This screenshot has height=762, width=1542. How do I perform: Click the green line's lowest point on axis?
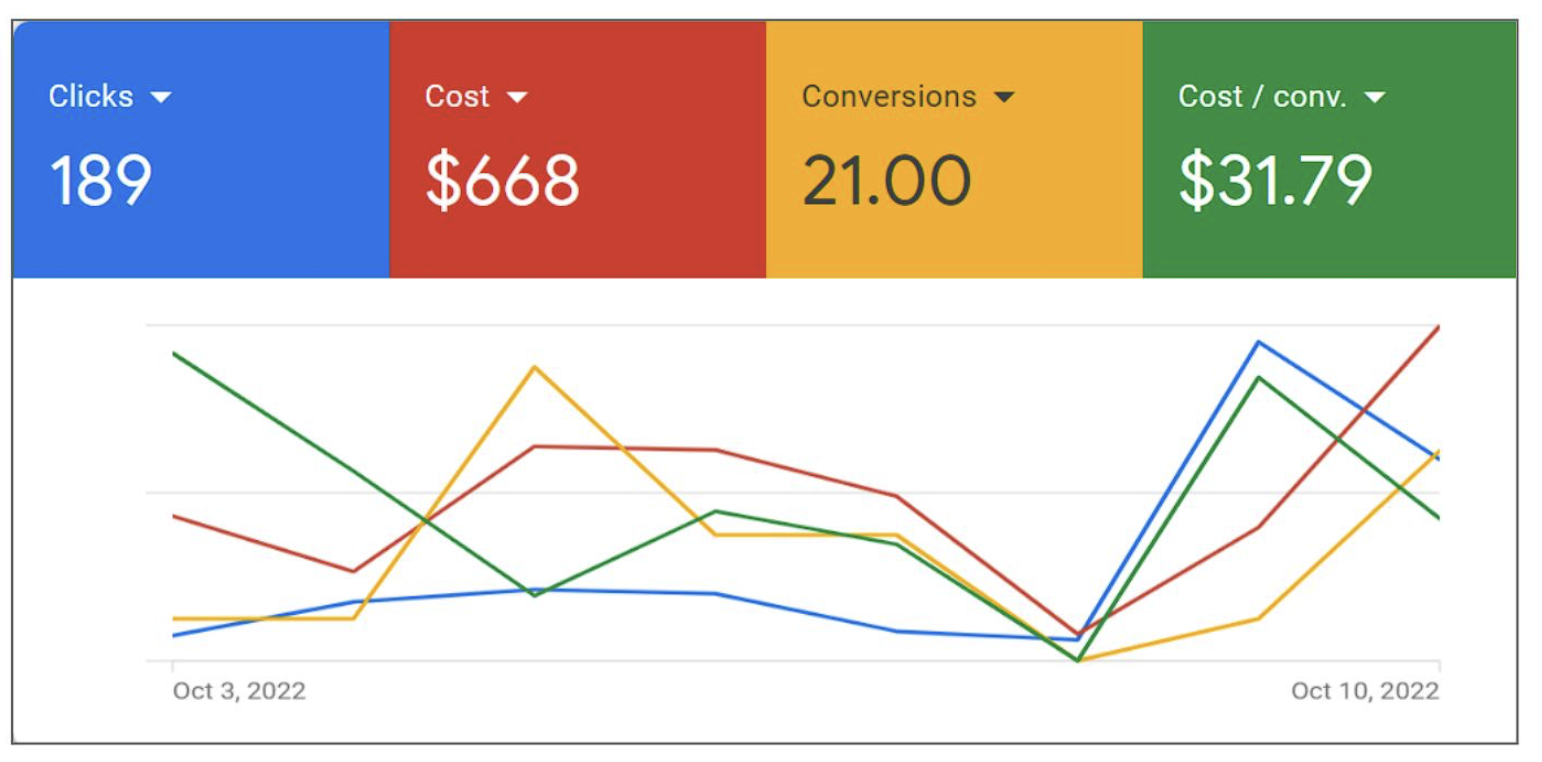tap(1077, 660)
